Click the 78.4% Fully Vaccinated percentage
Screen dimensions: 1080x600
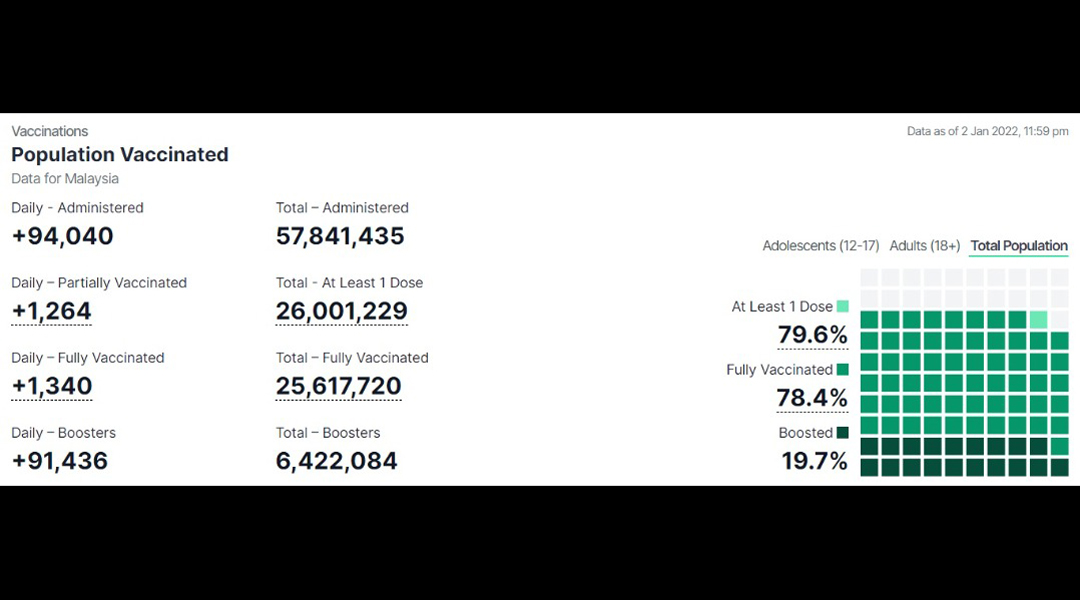[812, 398]
